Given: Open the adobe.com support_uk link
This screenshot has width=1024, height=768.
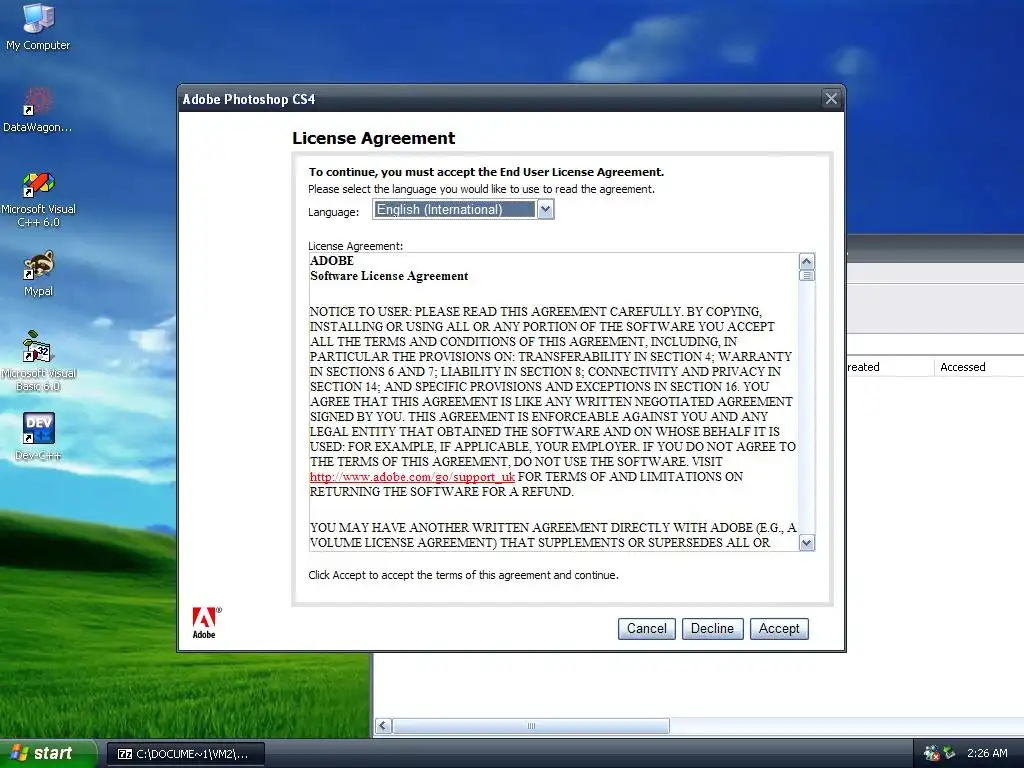Looking at the screenshot, I should coord(412,477).
